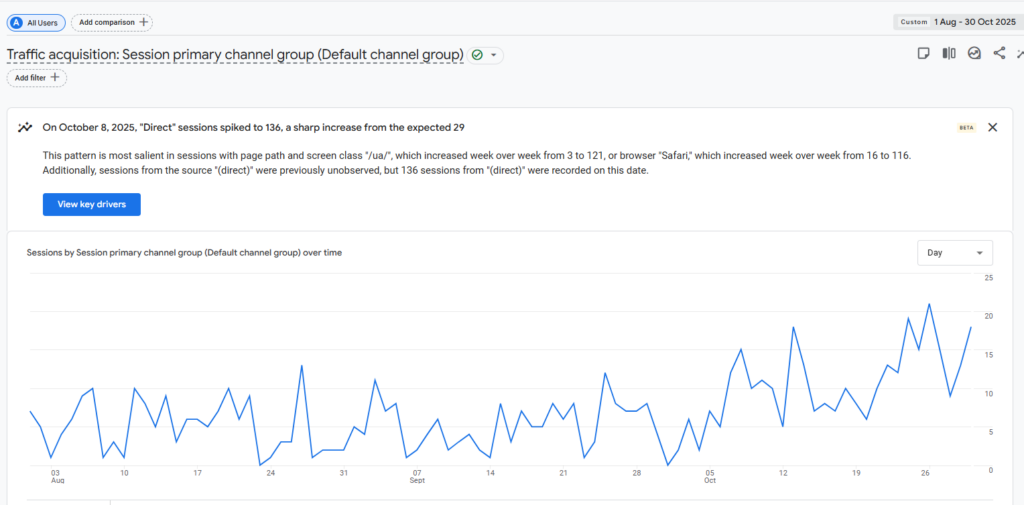Click the 07 Sept axis label
Image resolution: width=1024 pixels, height=505 pixels.
coord(417,476)
